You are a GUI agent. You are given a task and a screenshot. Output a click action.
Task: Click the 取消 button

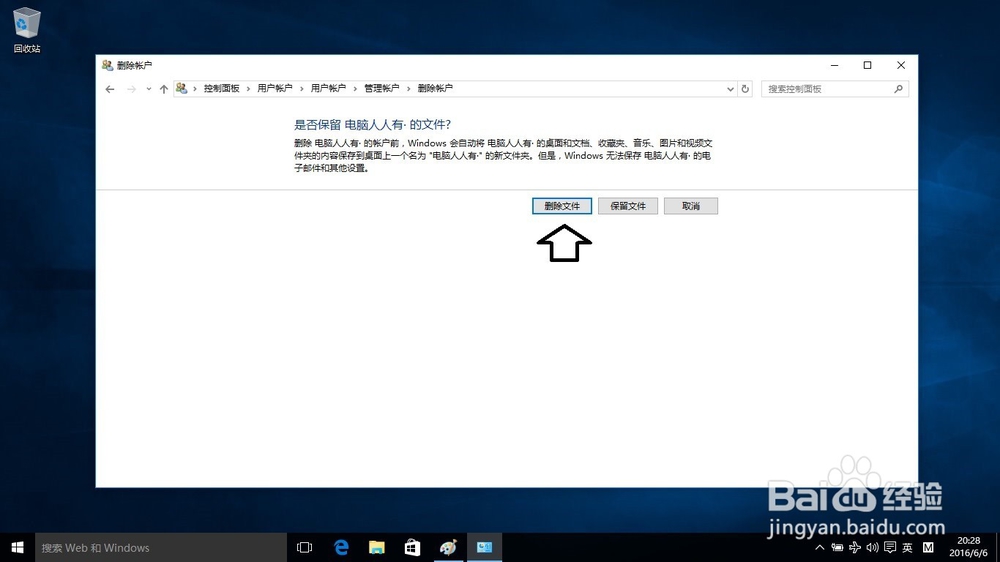(x=691, y=206)
